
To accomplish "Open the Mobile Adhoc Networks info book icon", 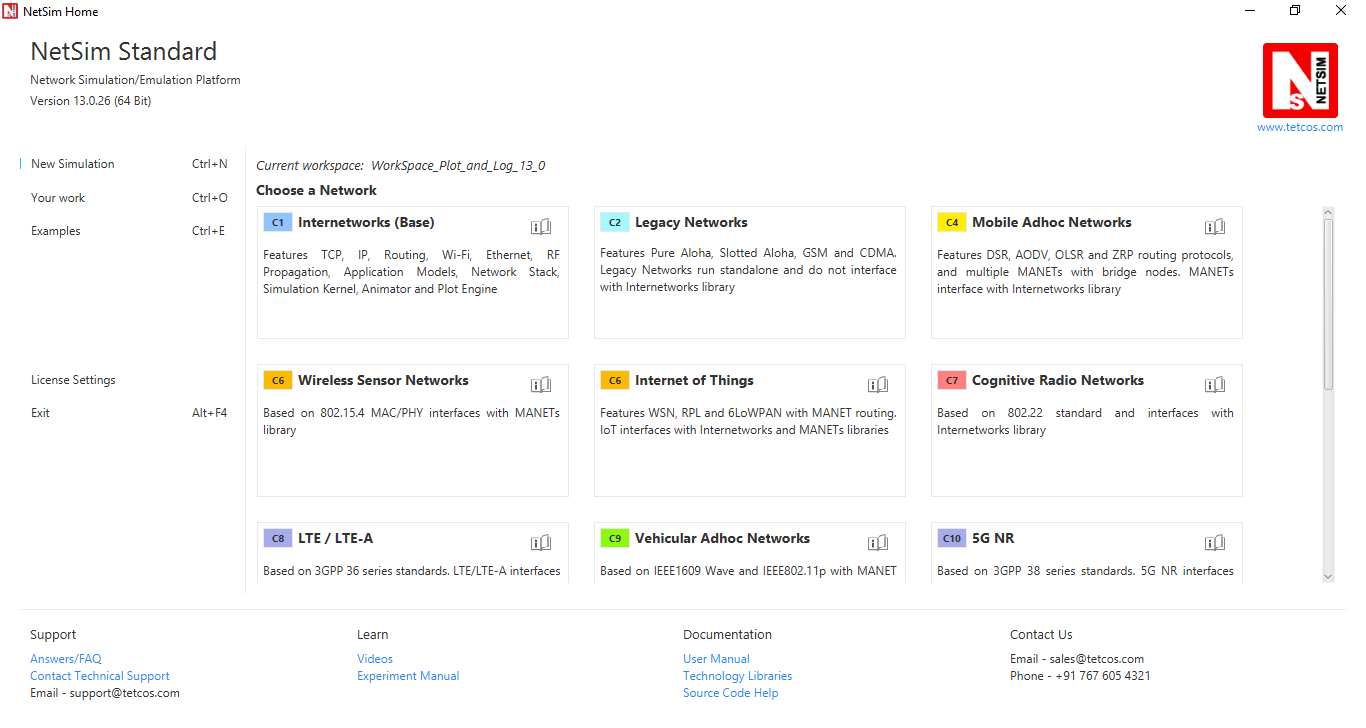I will click(x=1215, y=227).
